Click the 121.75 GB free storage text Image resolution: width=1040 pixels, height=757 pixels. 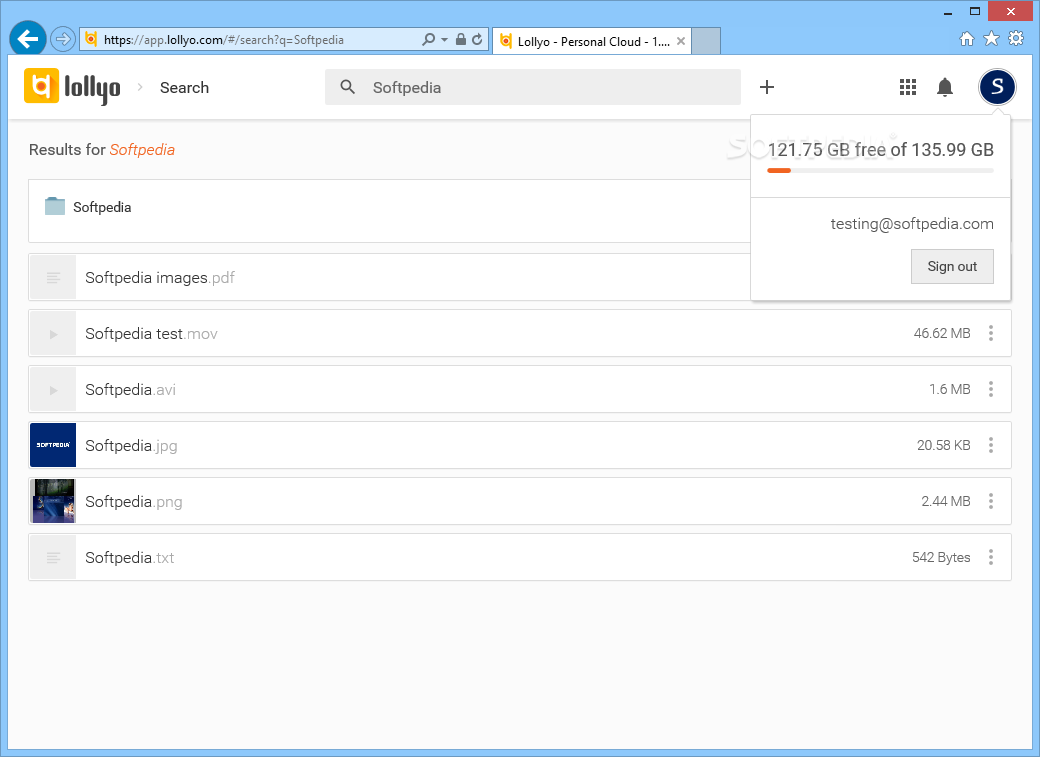point(880,150)
